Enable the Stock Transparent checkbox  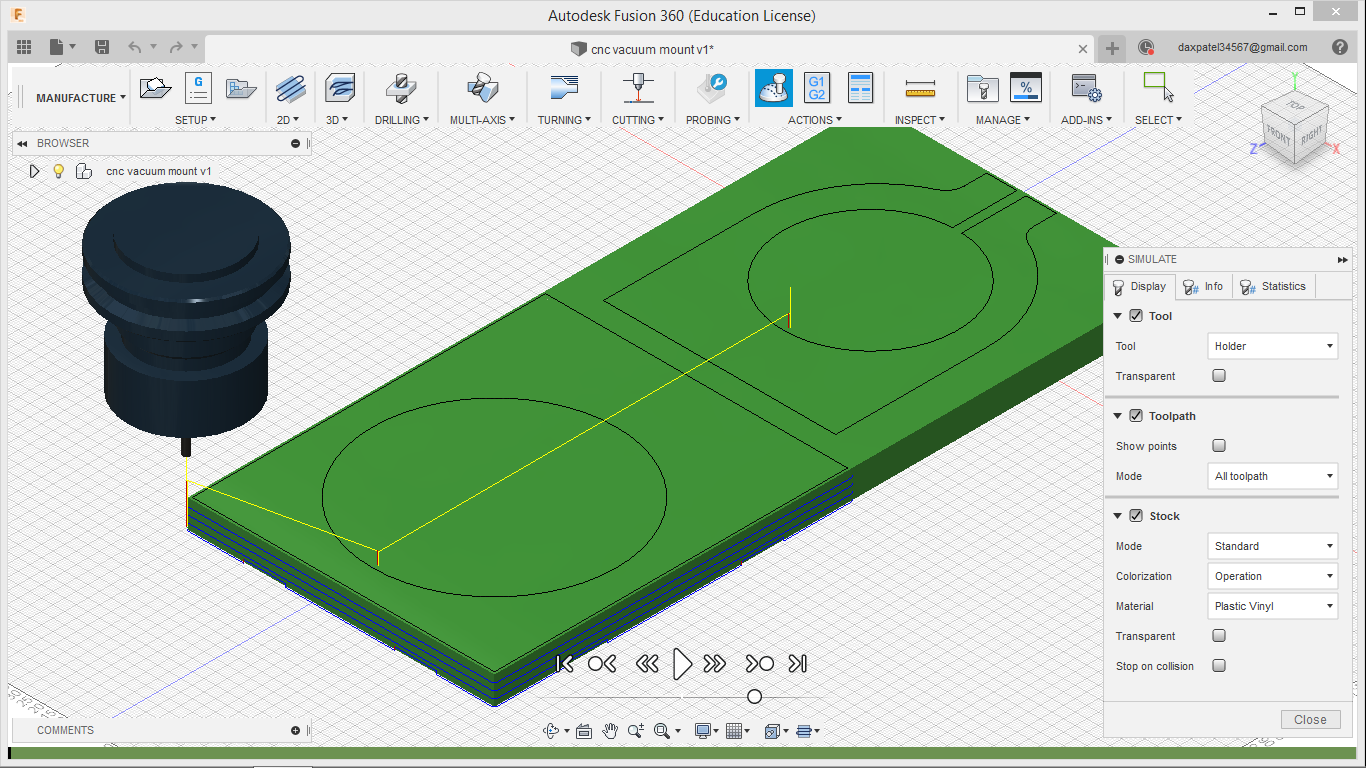pos(1219,636)
